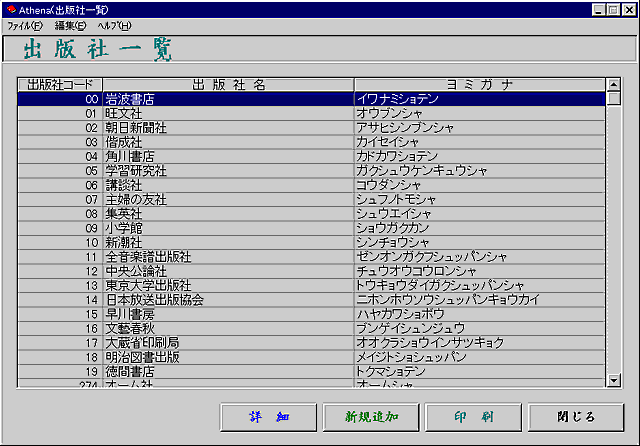This screenshot has height=446, width=640.
Task: Click the reading ハヤカワショボウ
Action: 400,314
